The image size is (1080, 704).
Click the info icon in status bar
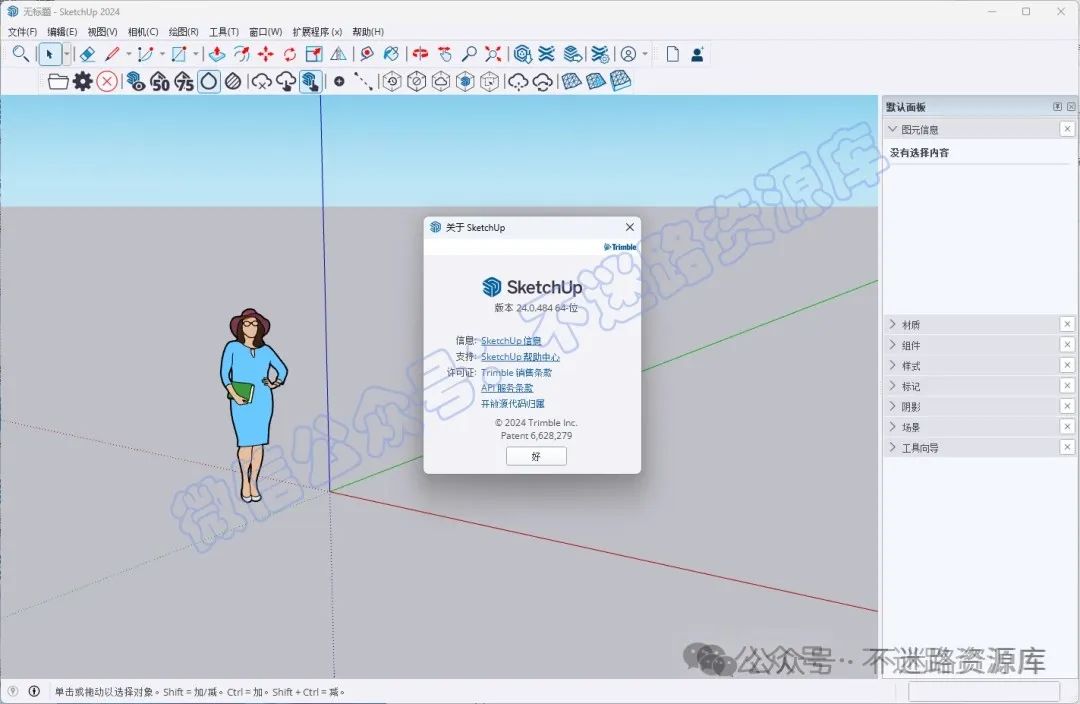click(x=34, y=691)
